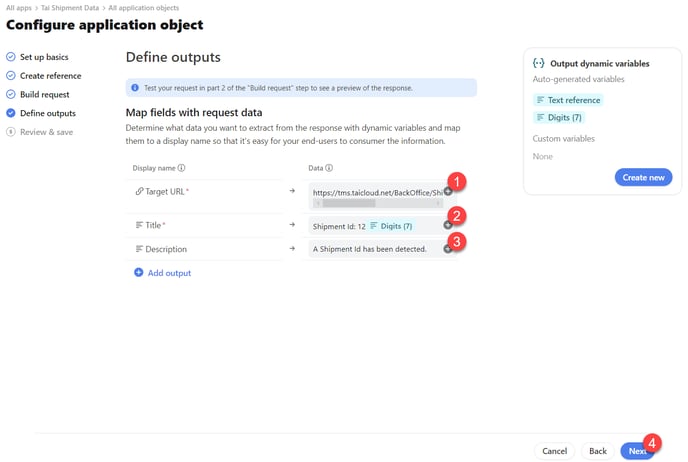Viewport: 688px width, 462px height.
Task: Click the Digits (7) chip inside Title field
Action: (x=391, y=226)
